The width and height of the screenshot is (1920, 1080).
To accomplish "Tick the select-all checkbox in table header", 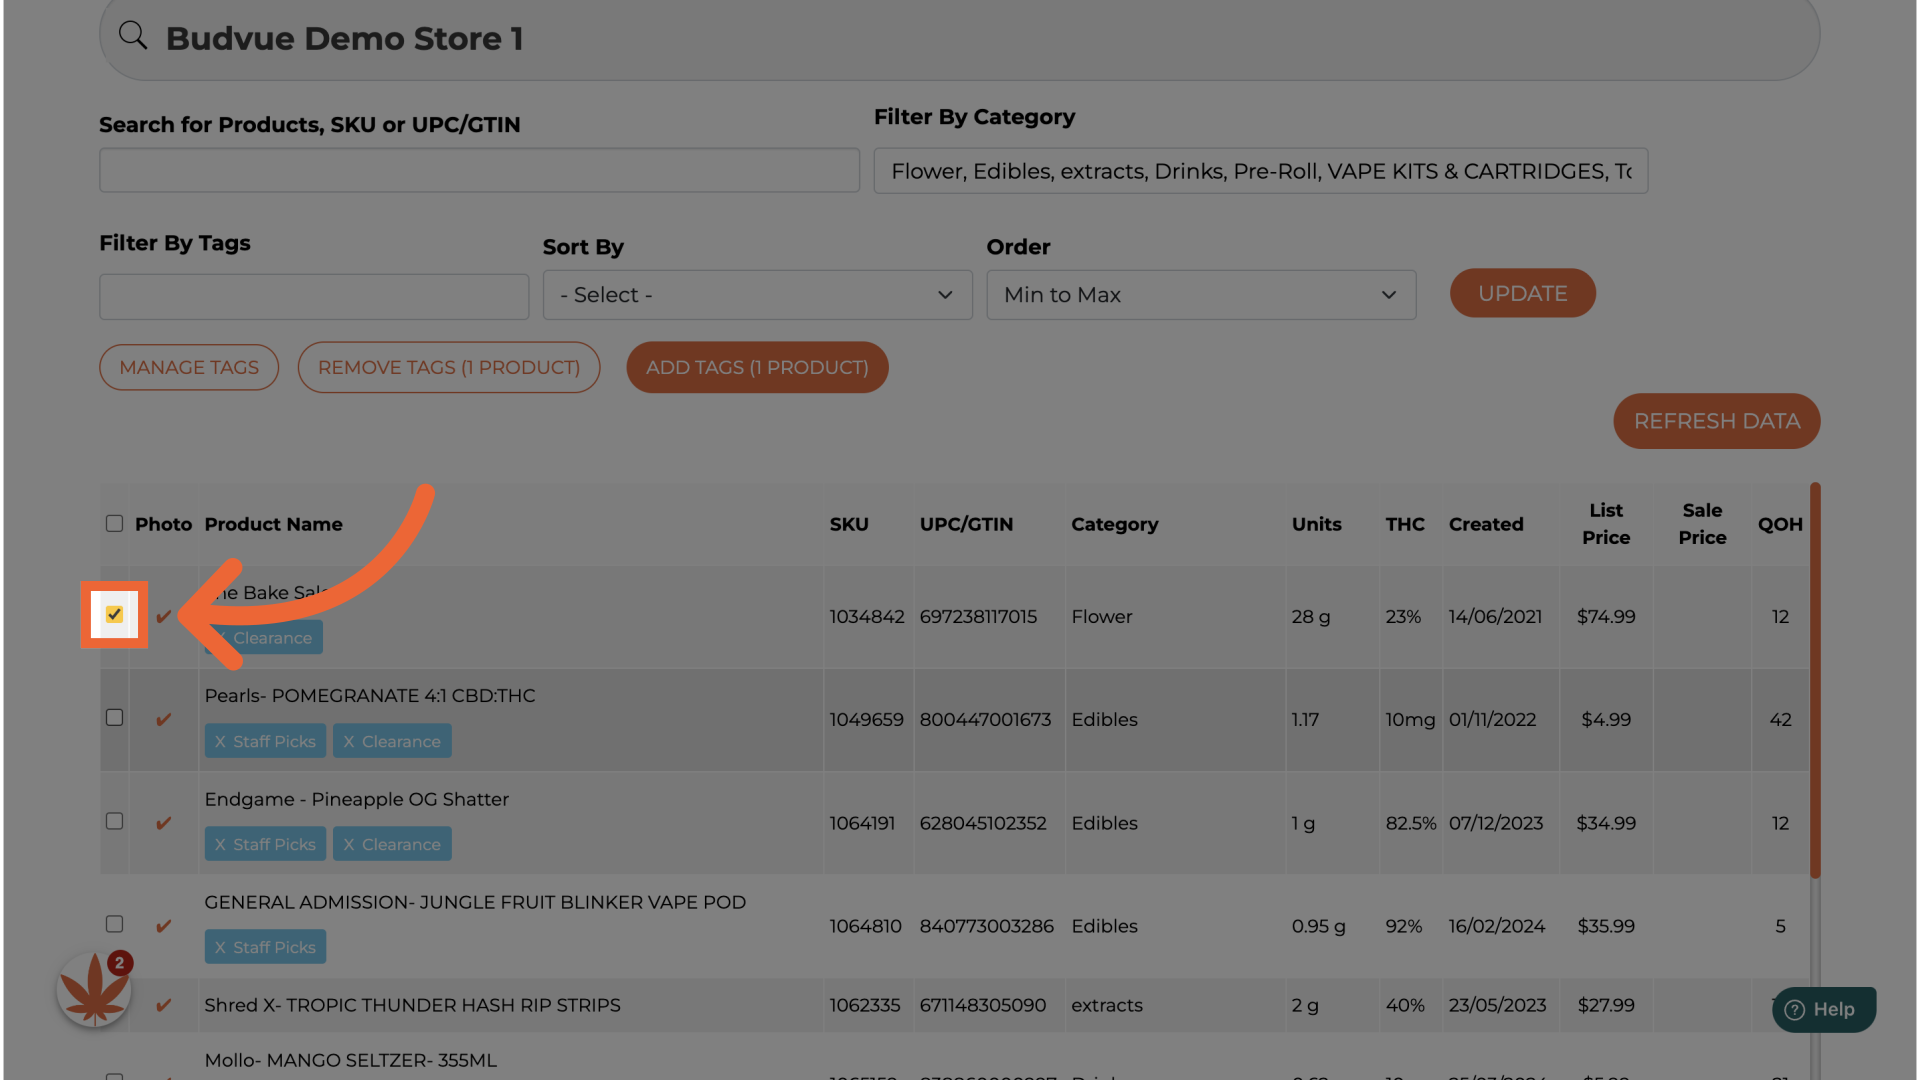I will [x=114, y=524].
